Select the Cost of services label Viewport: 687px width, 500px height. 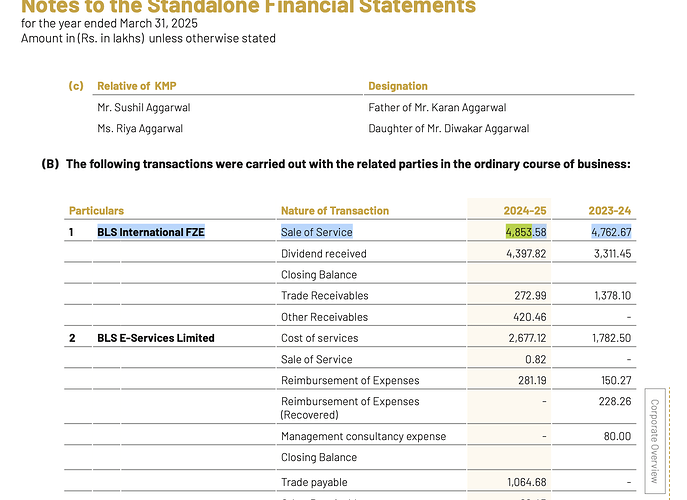click(320, 338)
